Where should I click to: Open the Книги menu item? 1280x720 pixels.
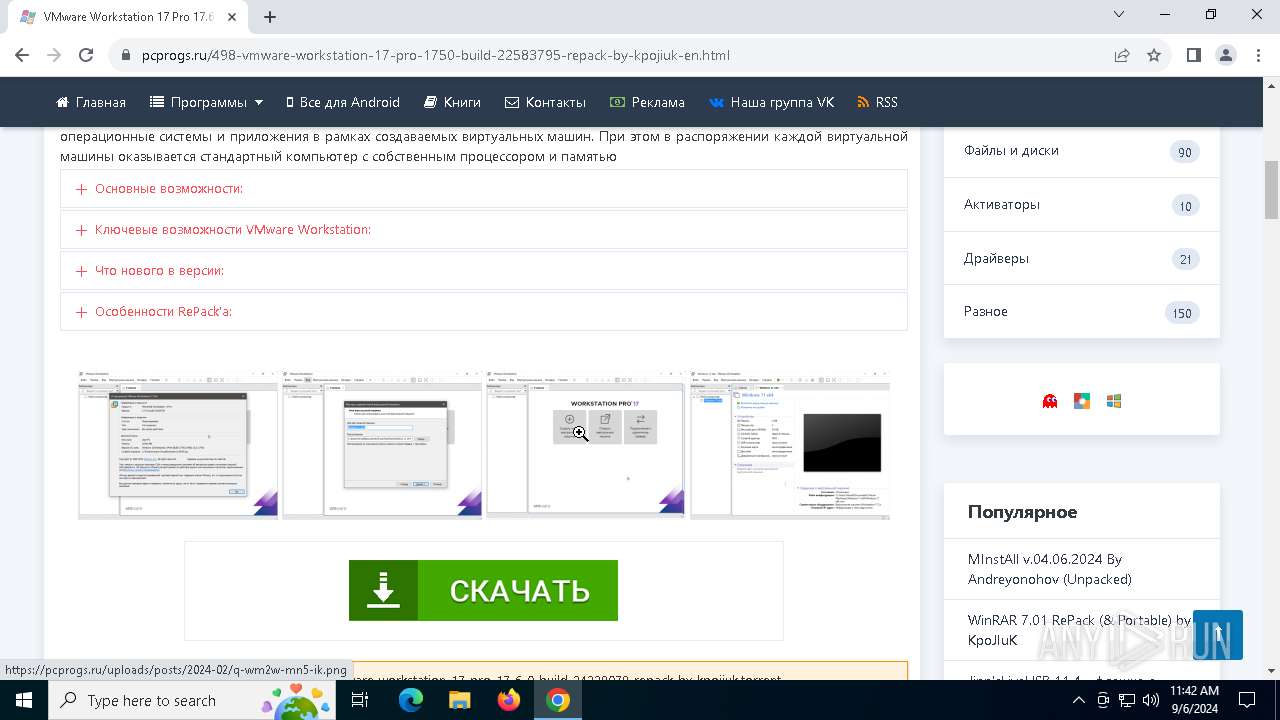[x=452, y=102]
